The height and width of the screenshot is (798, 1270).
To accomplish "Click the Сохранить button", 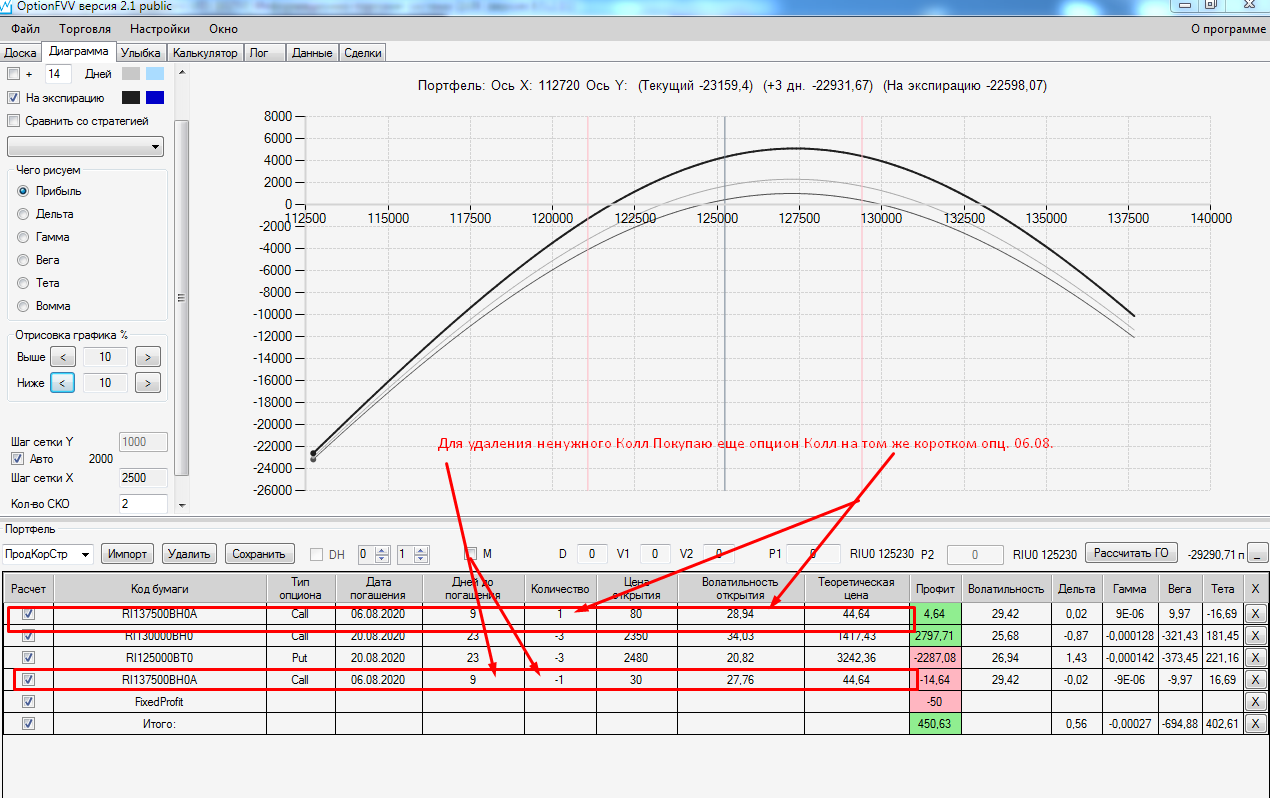I will (x=259, y=554).
